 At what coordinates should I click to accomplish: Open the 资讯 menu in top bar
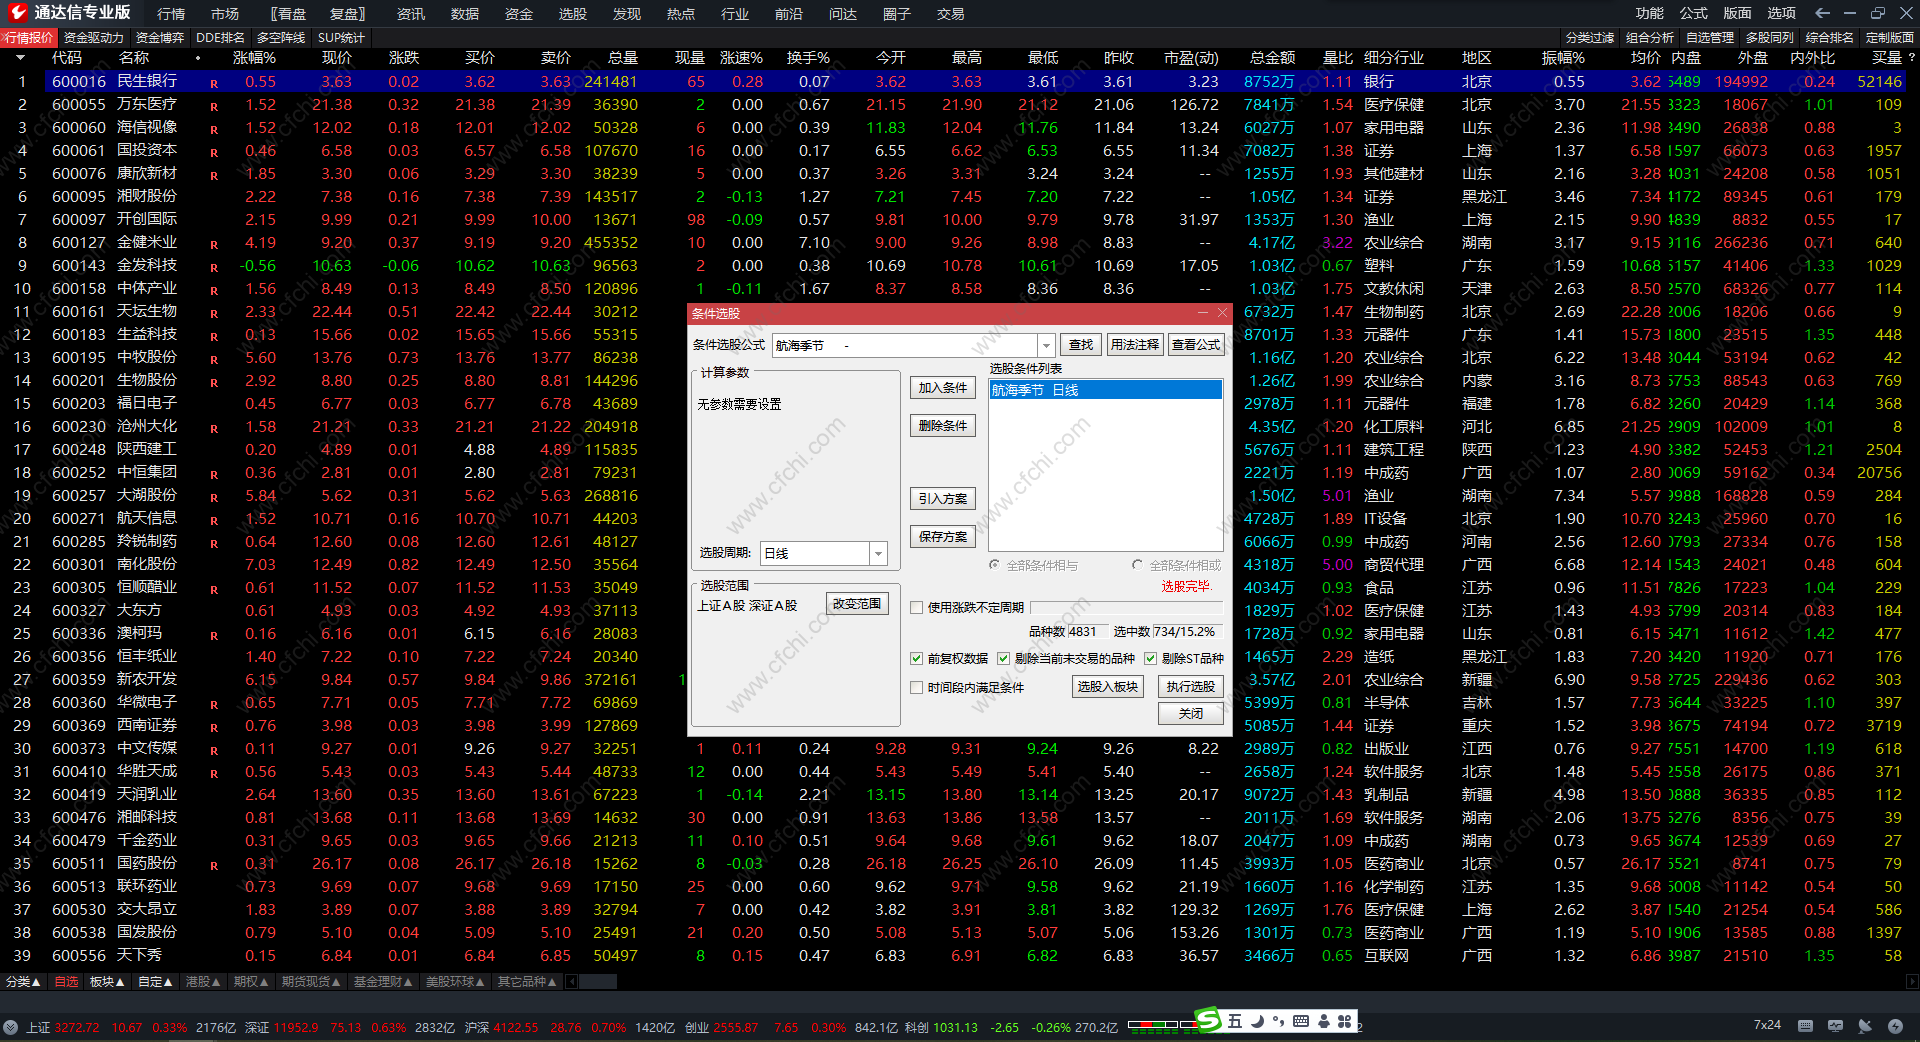point(410,14)
